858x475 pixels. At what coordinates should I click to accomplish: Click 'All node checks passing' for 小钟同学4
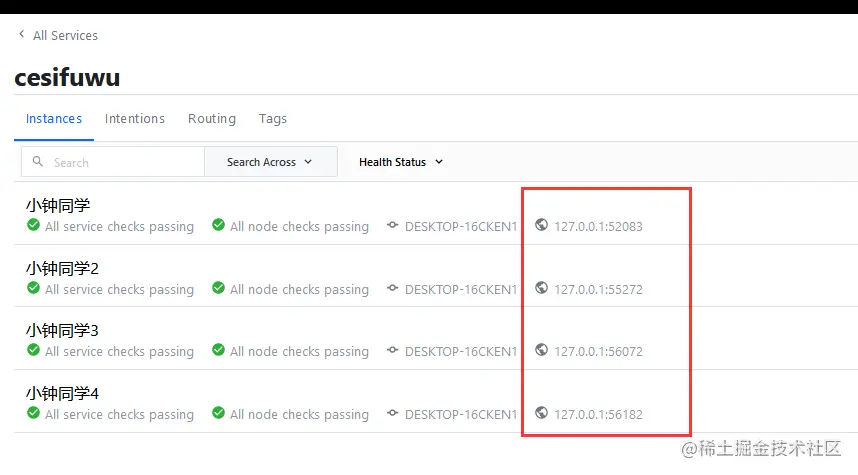tap(299, 414)
